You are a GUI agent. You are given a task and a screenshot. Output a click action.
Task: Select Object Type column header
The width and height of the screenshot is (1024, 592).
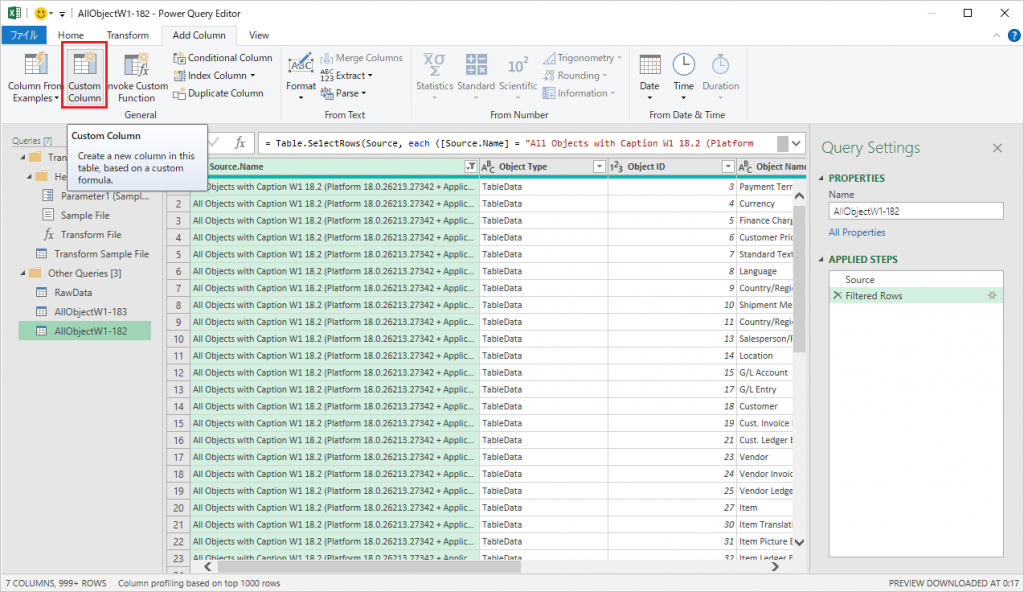click(x=523, y=167)
